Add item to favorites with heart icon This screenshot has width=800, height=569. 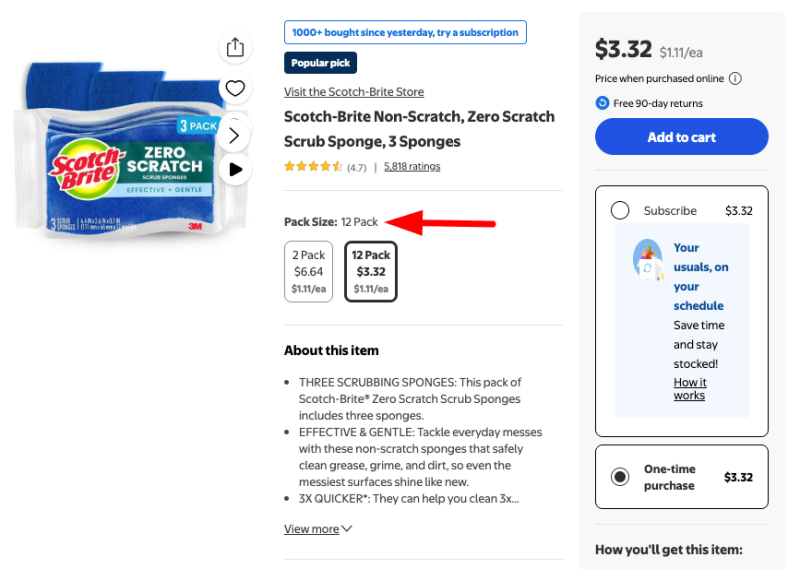tap(235, 89)
